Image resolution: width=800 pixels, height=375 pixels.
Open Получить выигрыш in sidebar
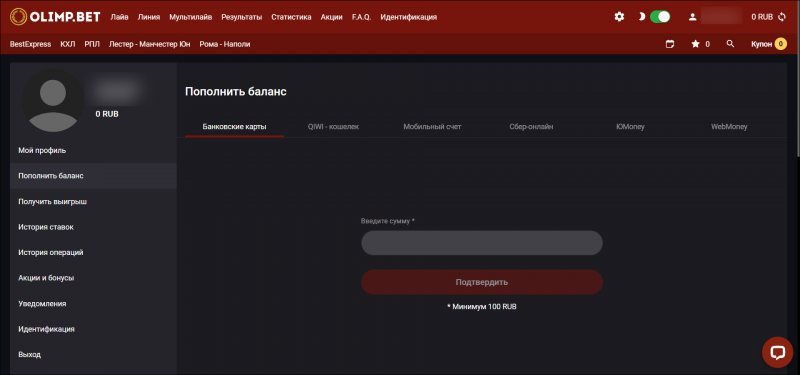tap(93, 202)
